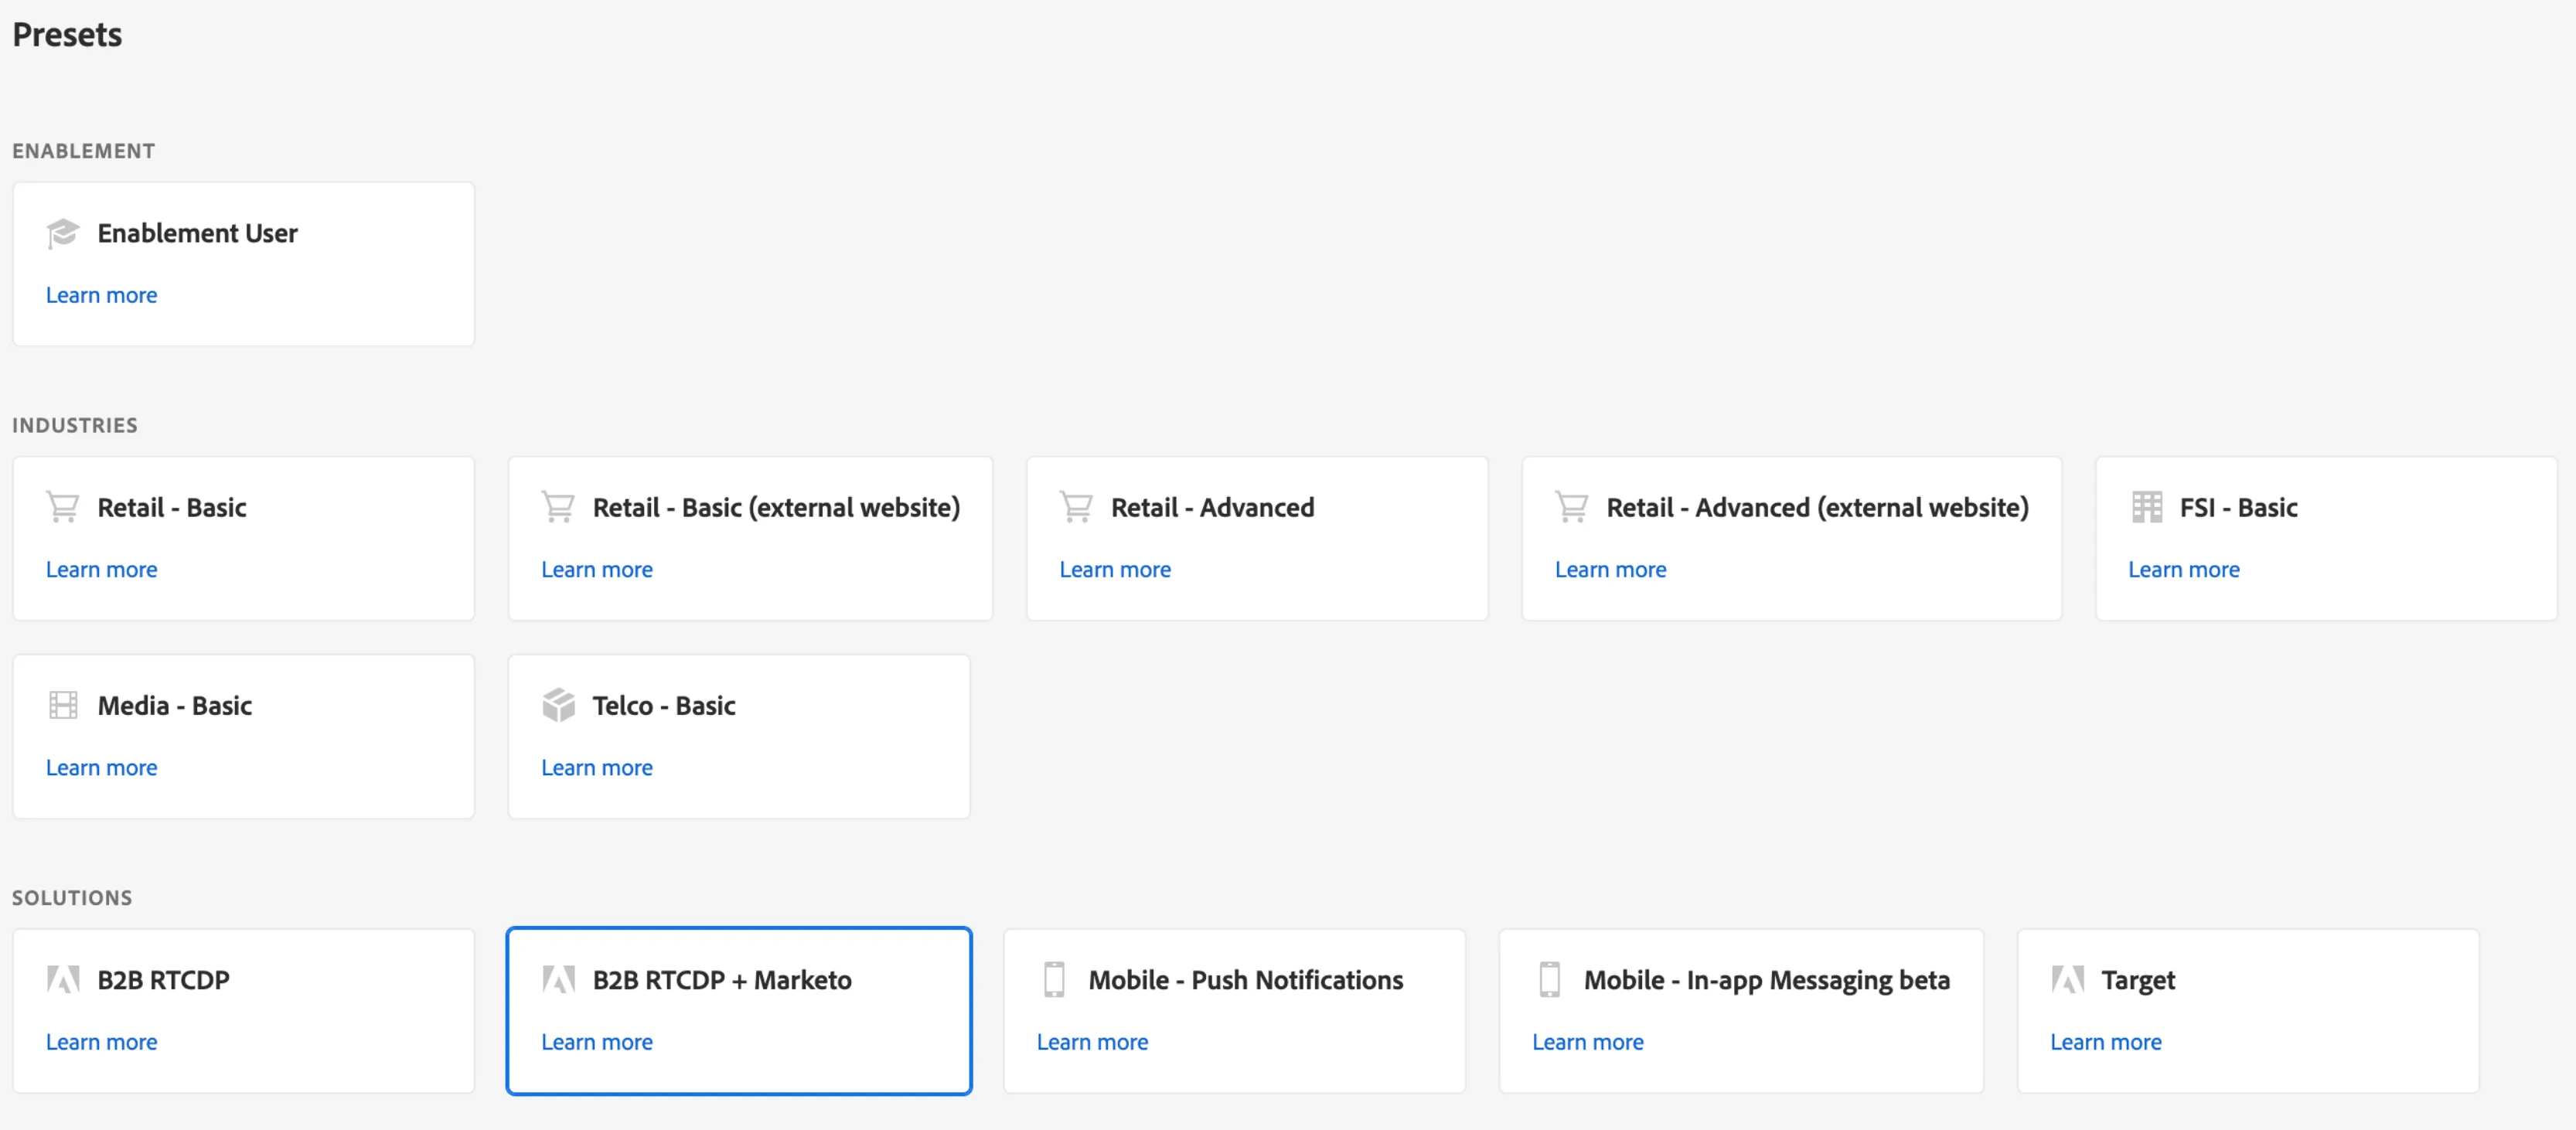Viewport: 2576px width, 1130px height.
Task: Click the shopping cart icon on Retail - Basic
Action: pos(62,507)
